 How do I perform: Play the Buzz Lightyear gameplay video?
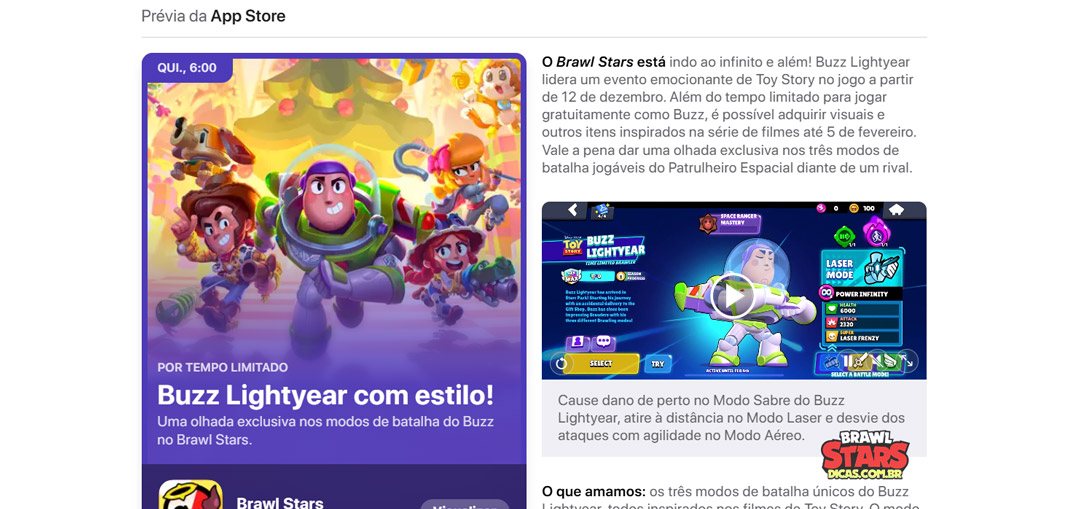pos(733,296)
